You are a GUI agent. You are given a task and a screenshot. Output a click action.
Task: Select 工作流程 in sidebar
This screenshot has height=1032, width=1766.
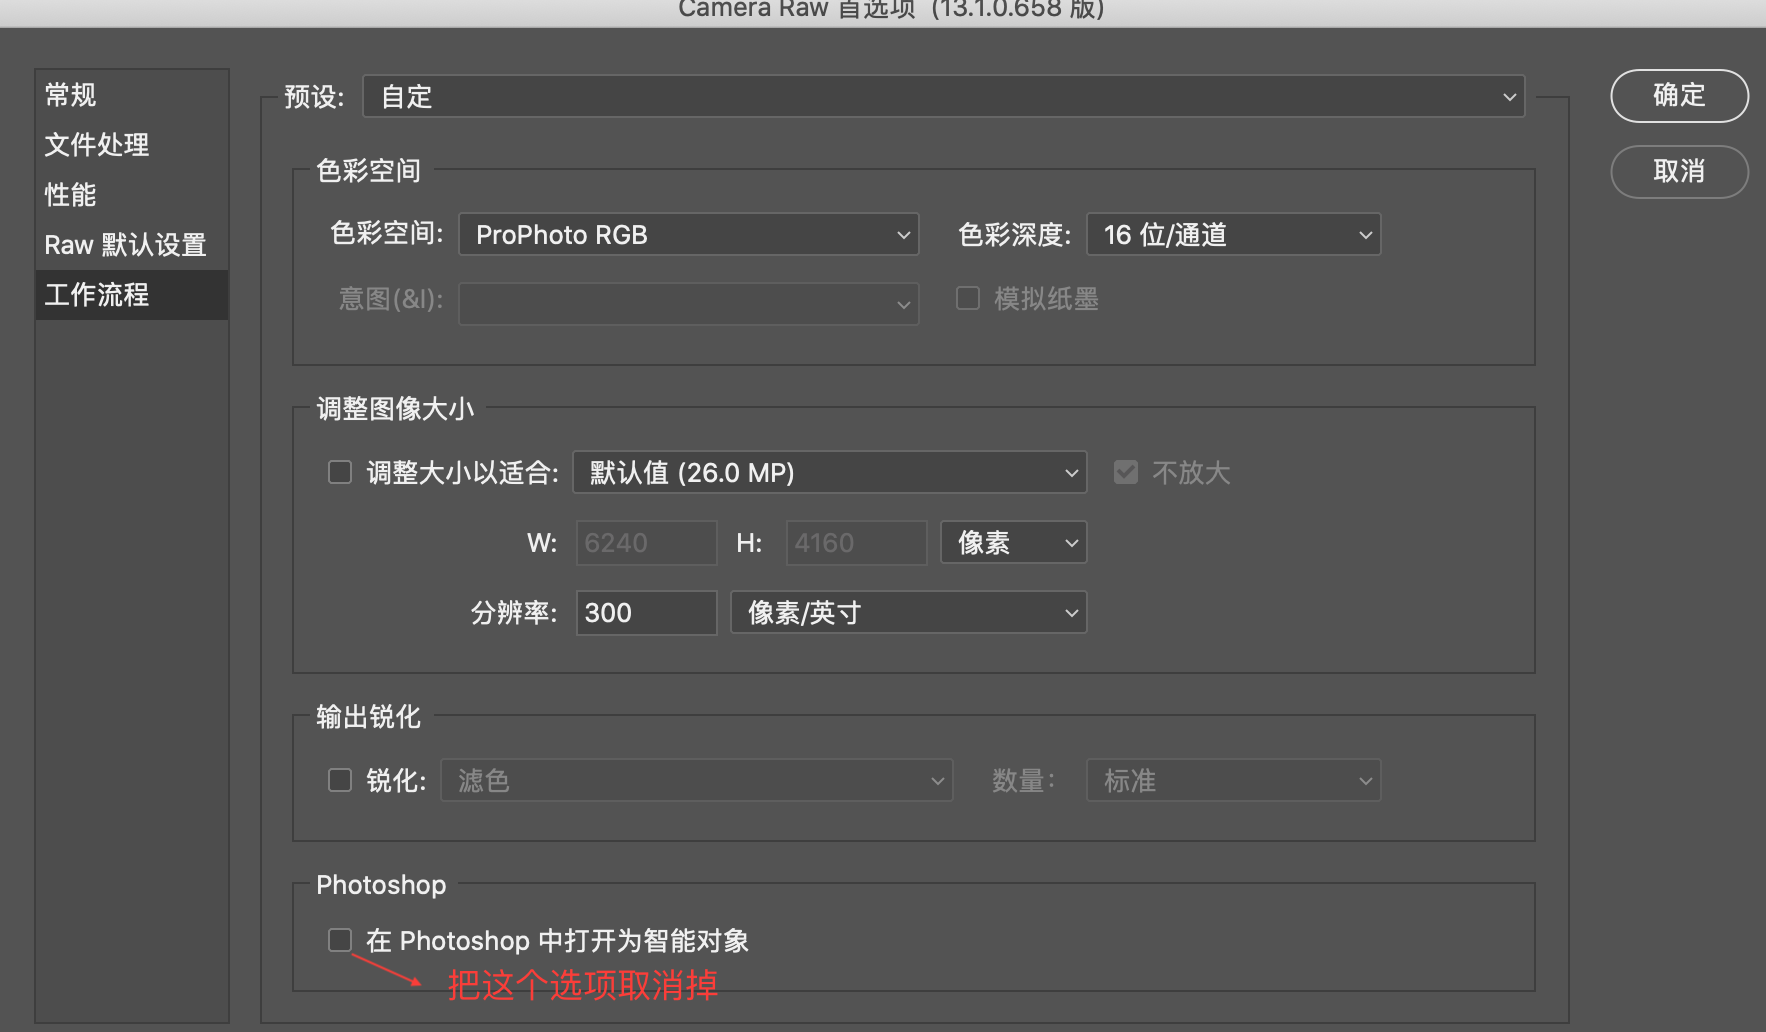tap(132, 295)
